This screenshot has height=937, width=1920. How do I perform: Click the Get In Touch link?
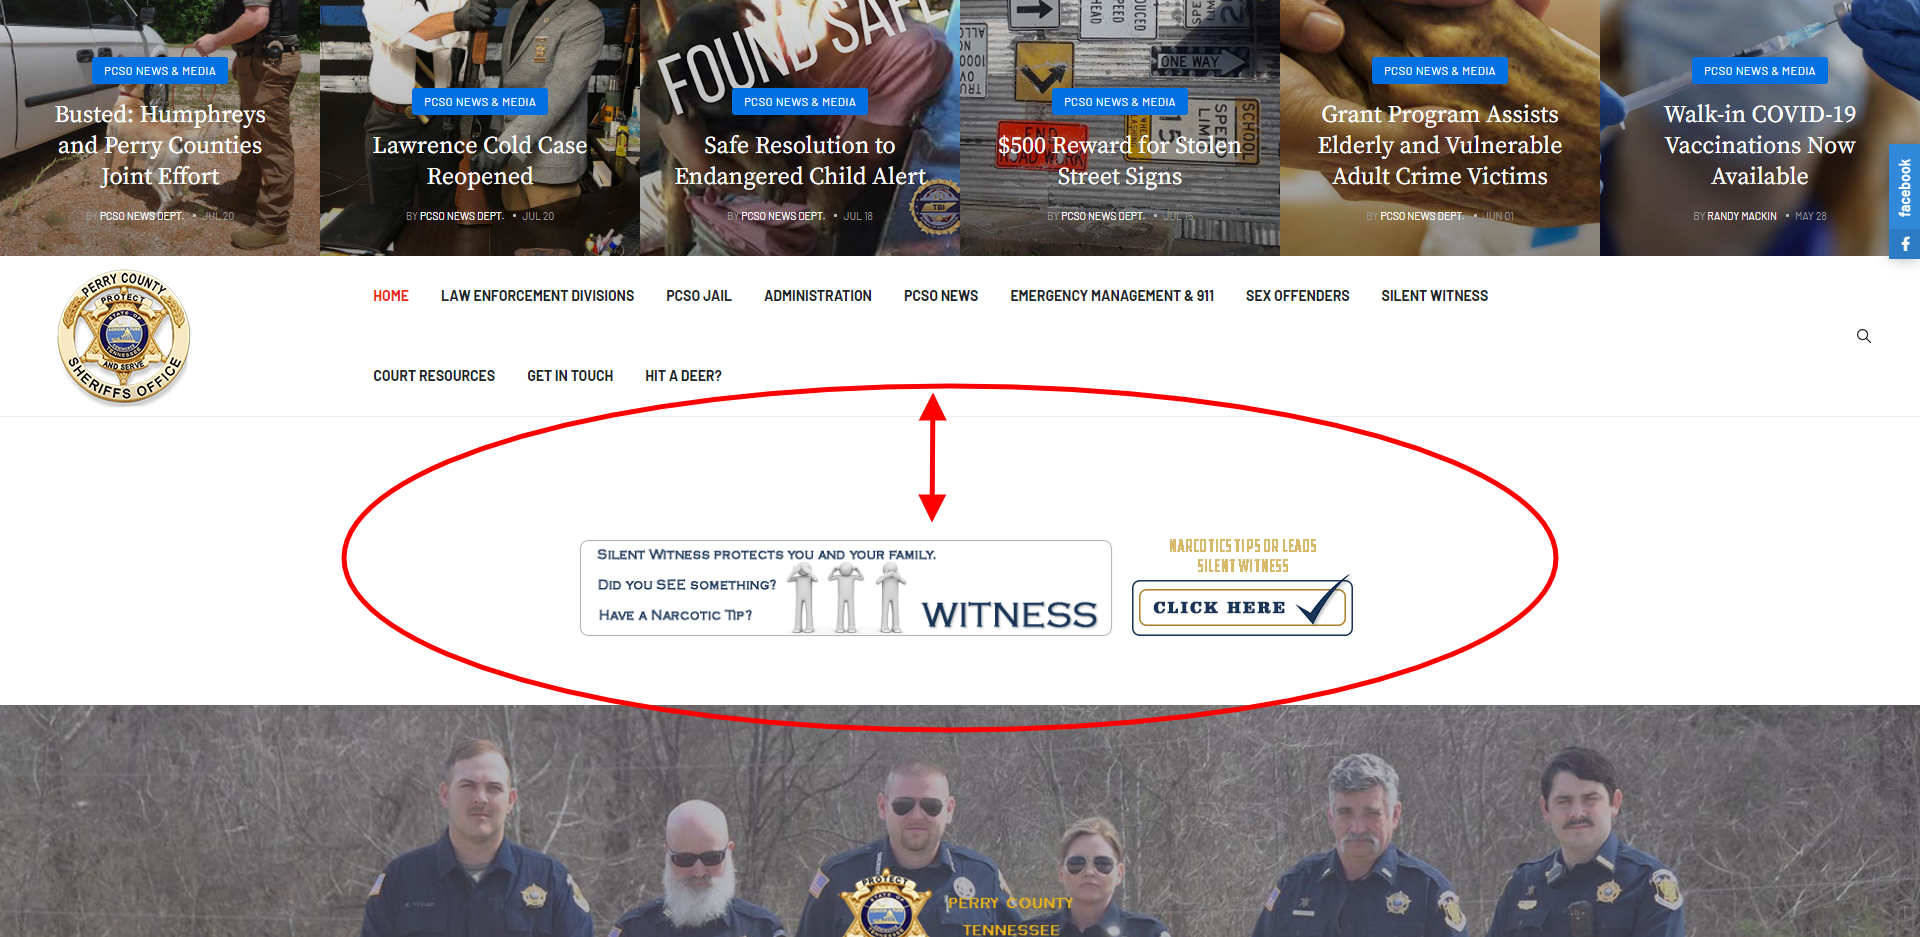click(x=570, y=376)
